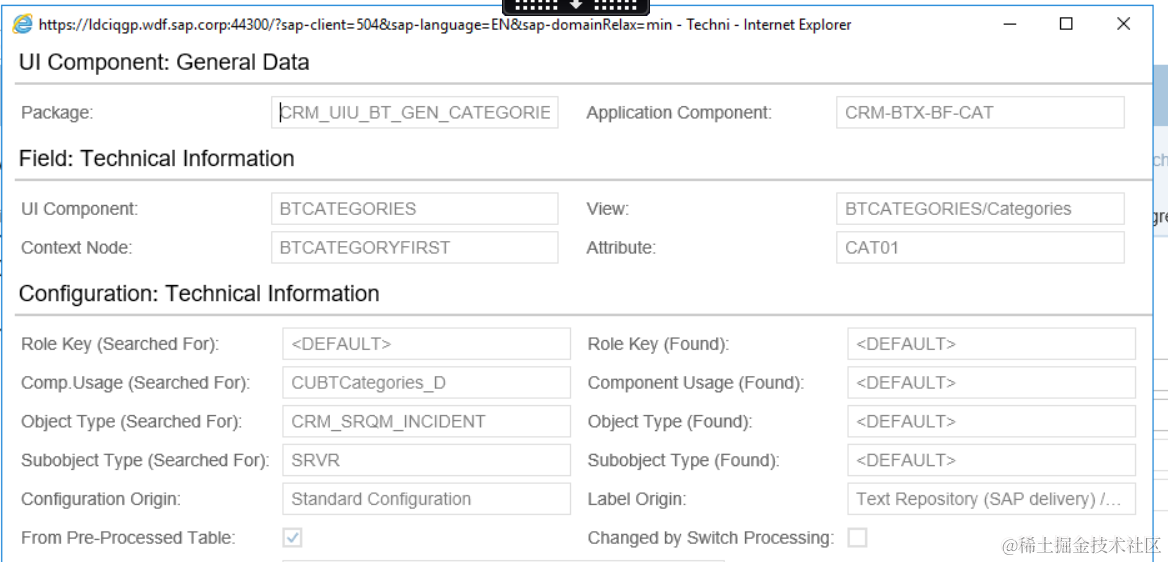
Task: Click the Internet Explorer logo icon
Action: 23,24
